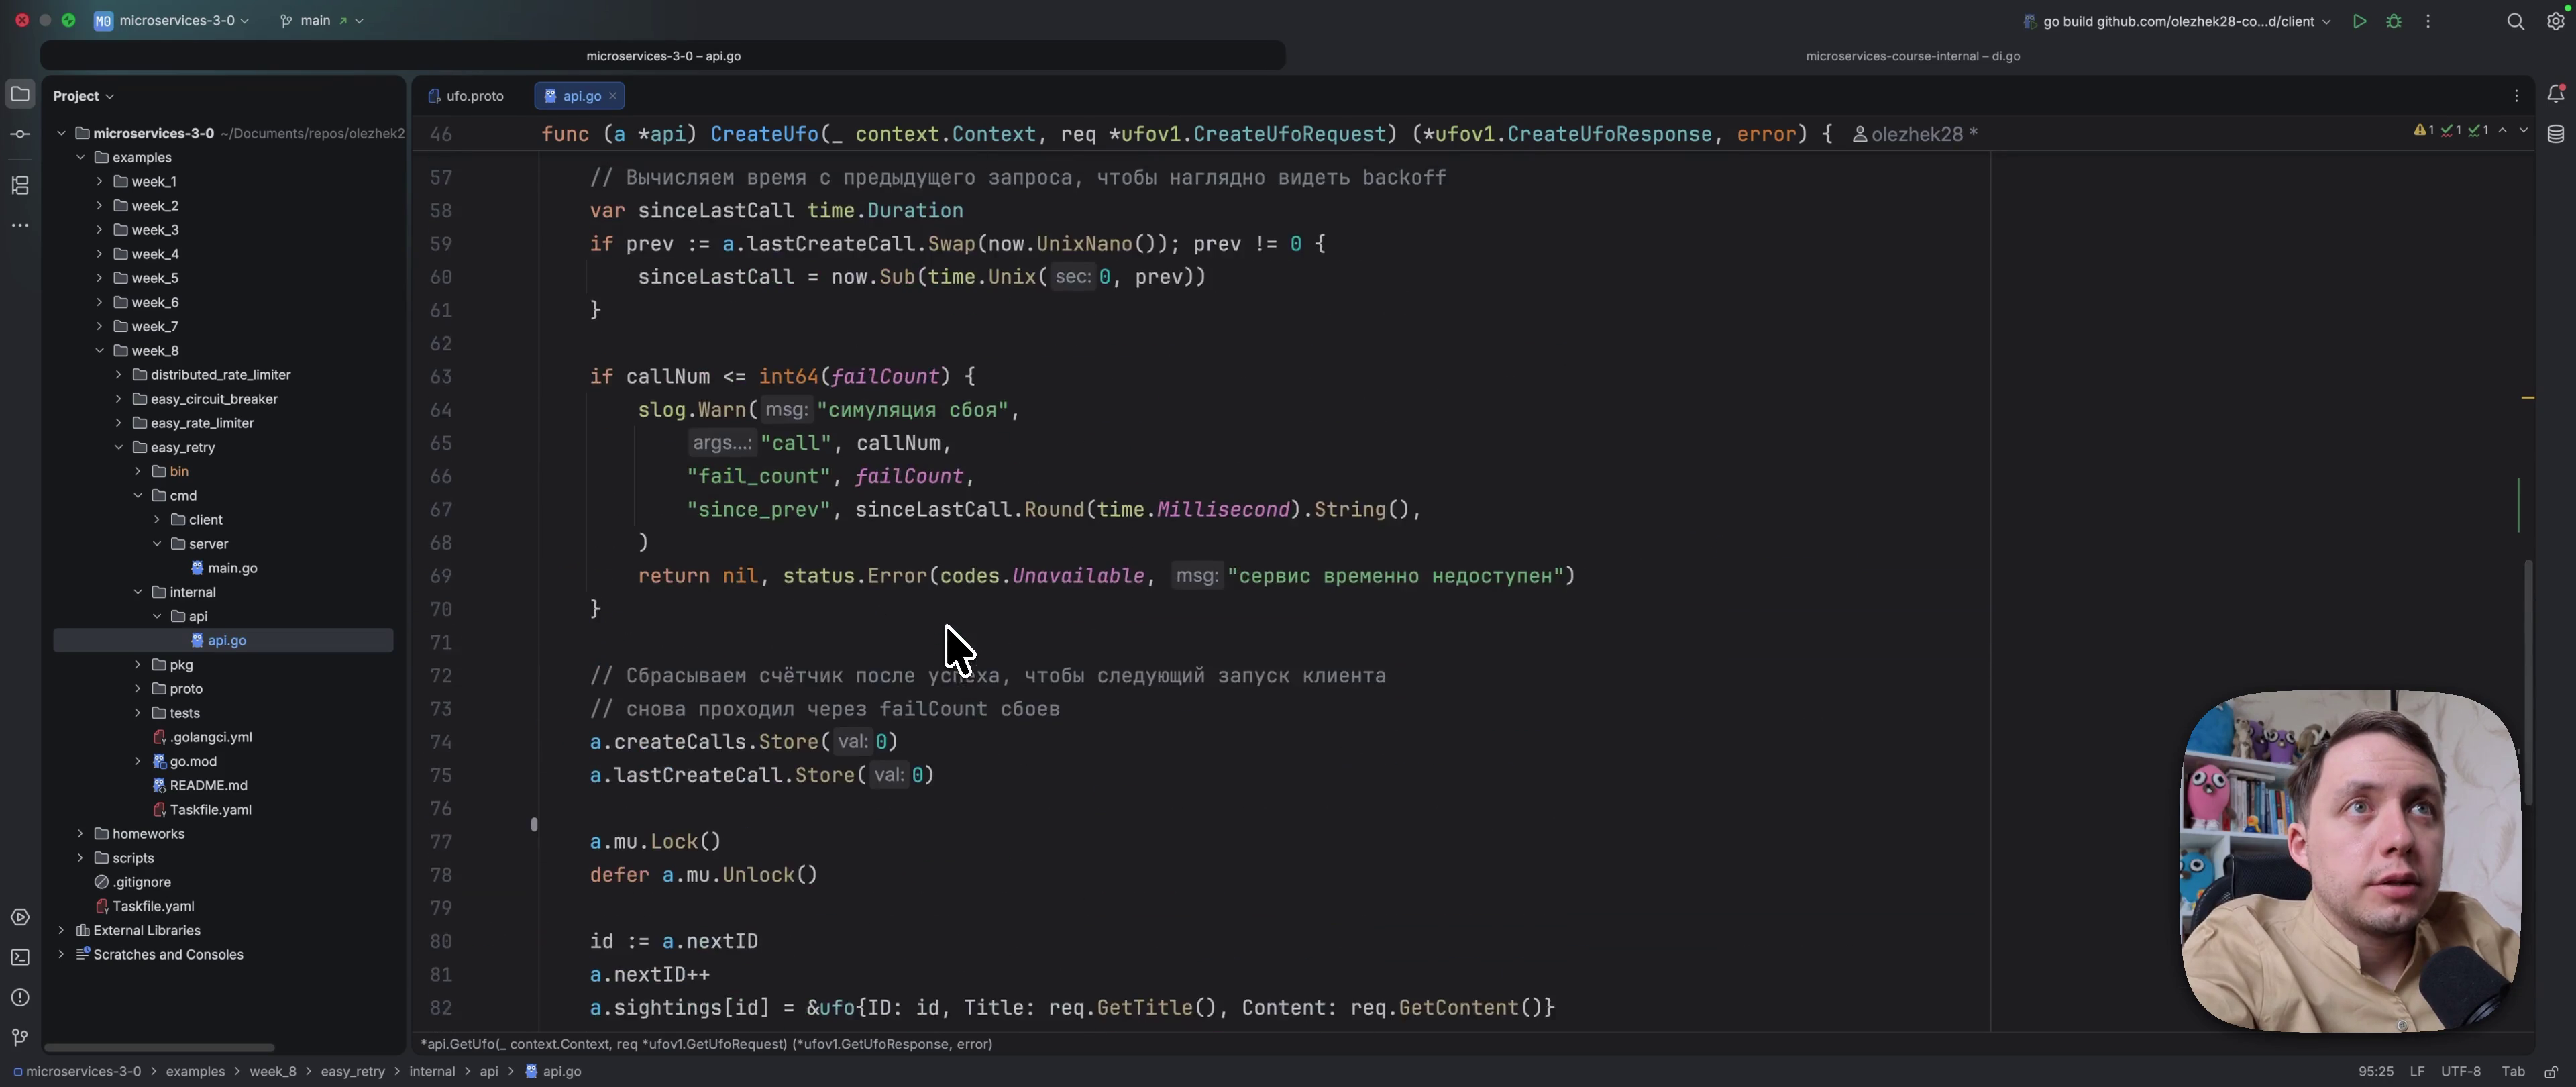Switch to the ufo.proto tab
The width and height of the screenshot is (2576, 1087).
click(x=466, y=96)
